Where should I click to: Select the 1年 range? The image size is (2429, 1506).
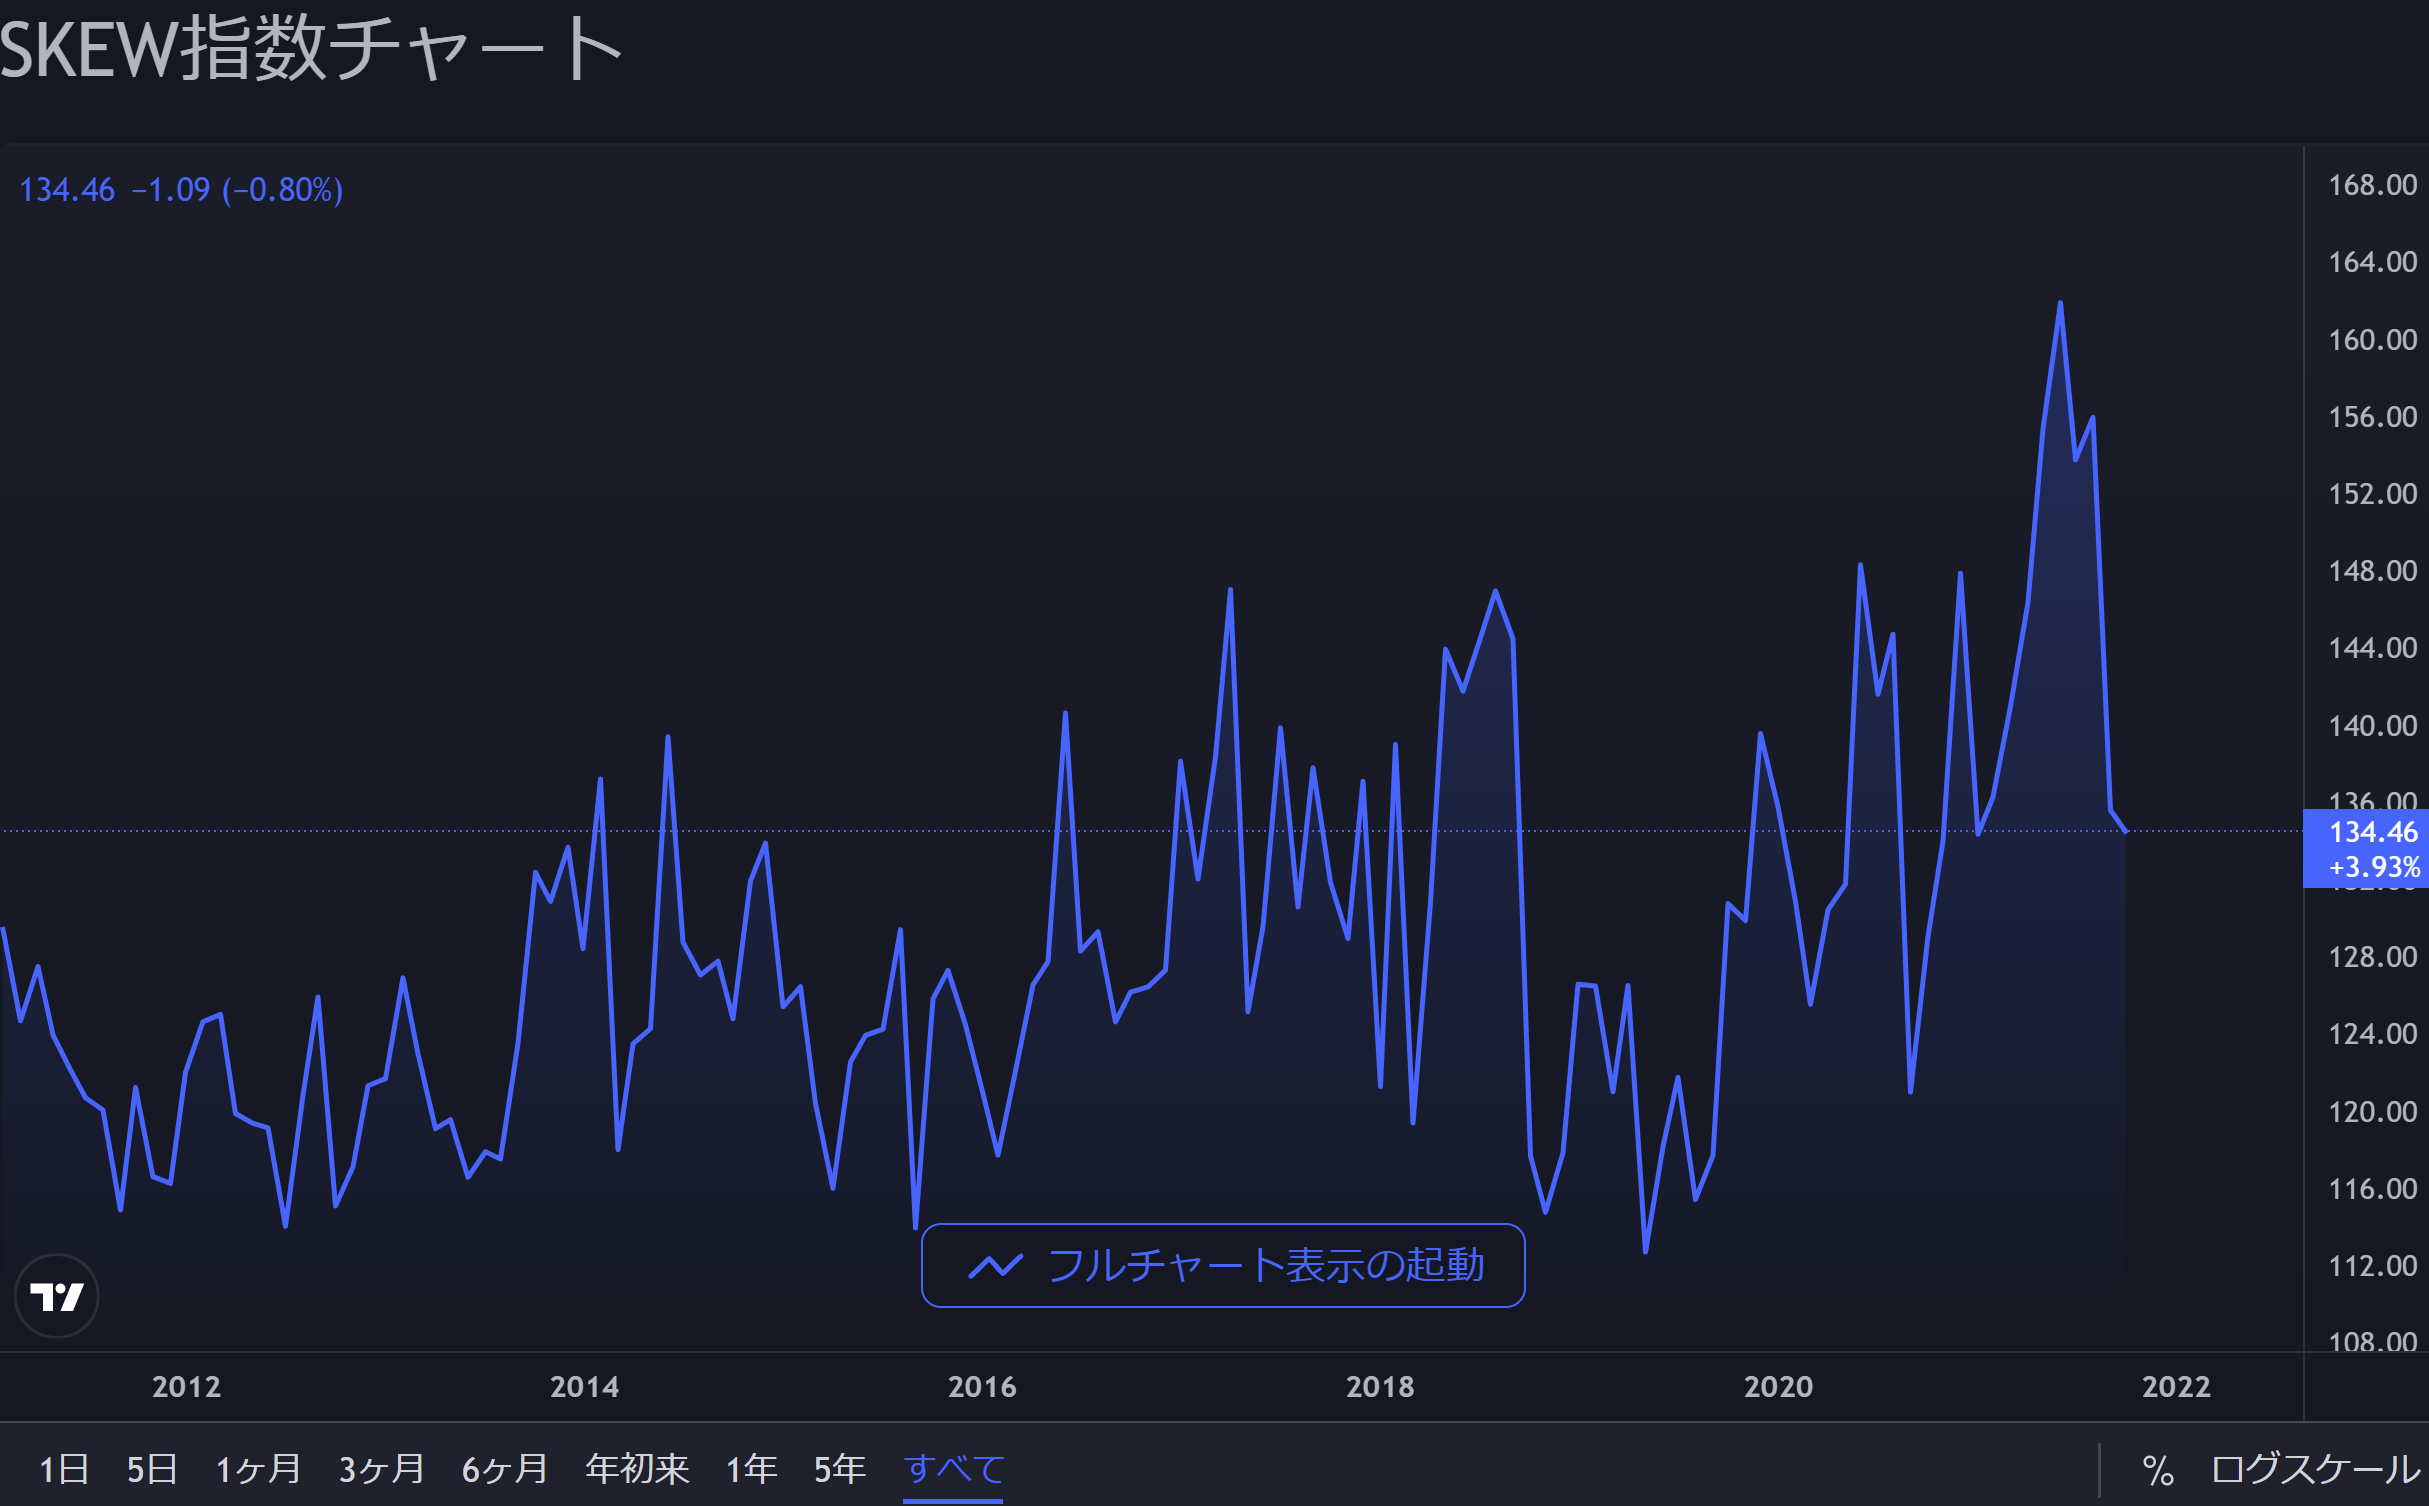pos(751,1470)
